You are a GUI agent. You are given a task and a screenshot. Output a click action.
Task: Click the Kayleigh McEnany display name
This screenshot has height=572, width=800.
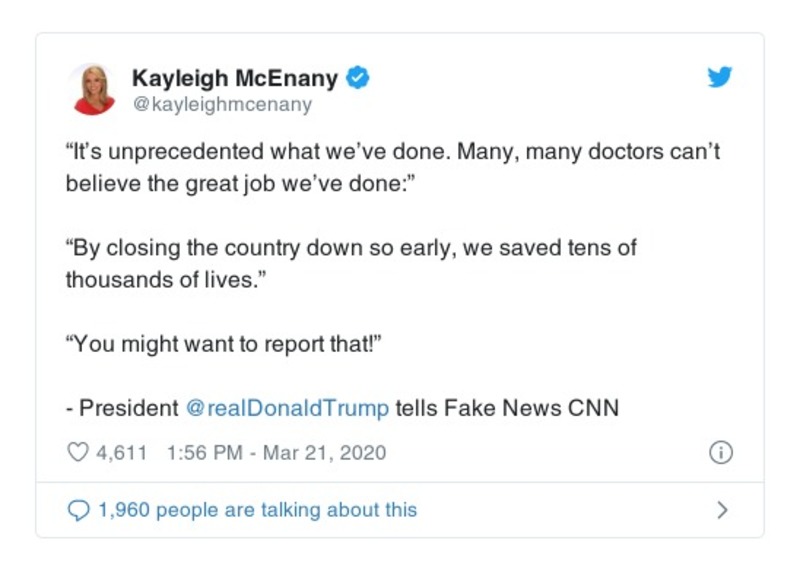click(236, 77)
